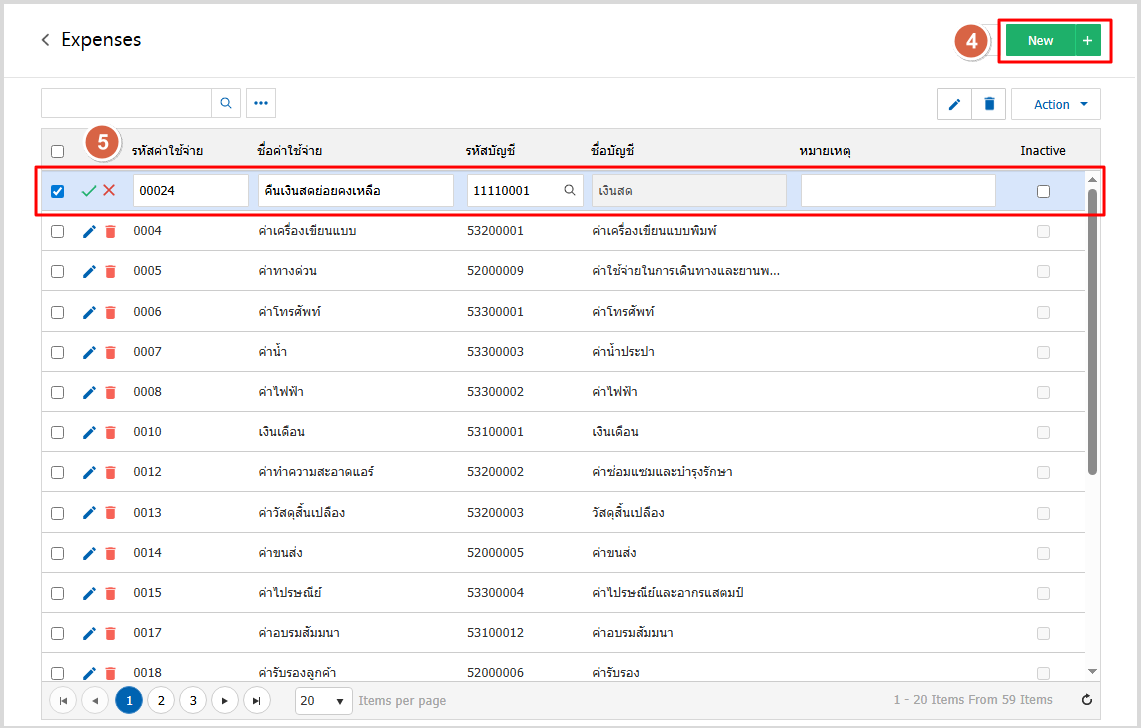Open the Action dropdown menu
This screenshot has width=1141, height=728.
pos(1056,104)
